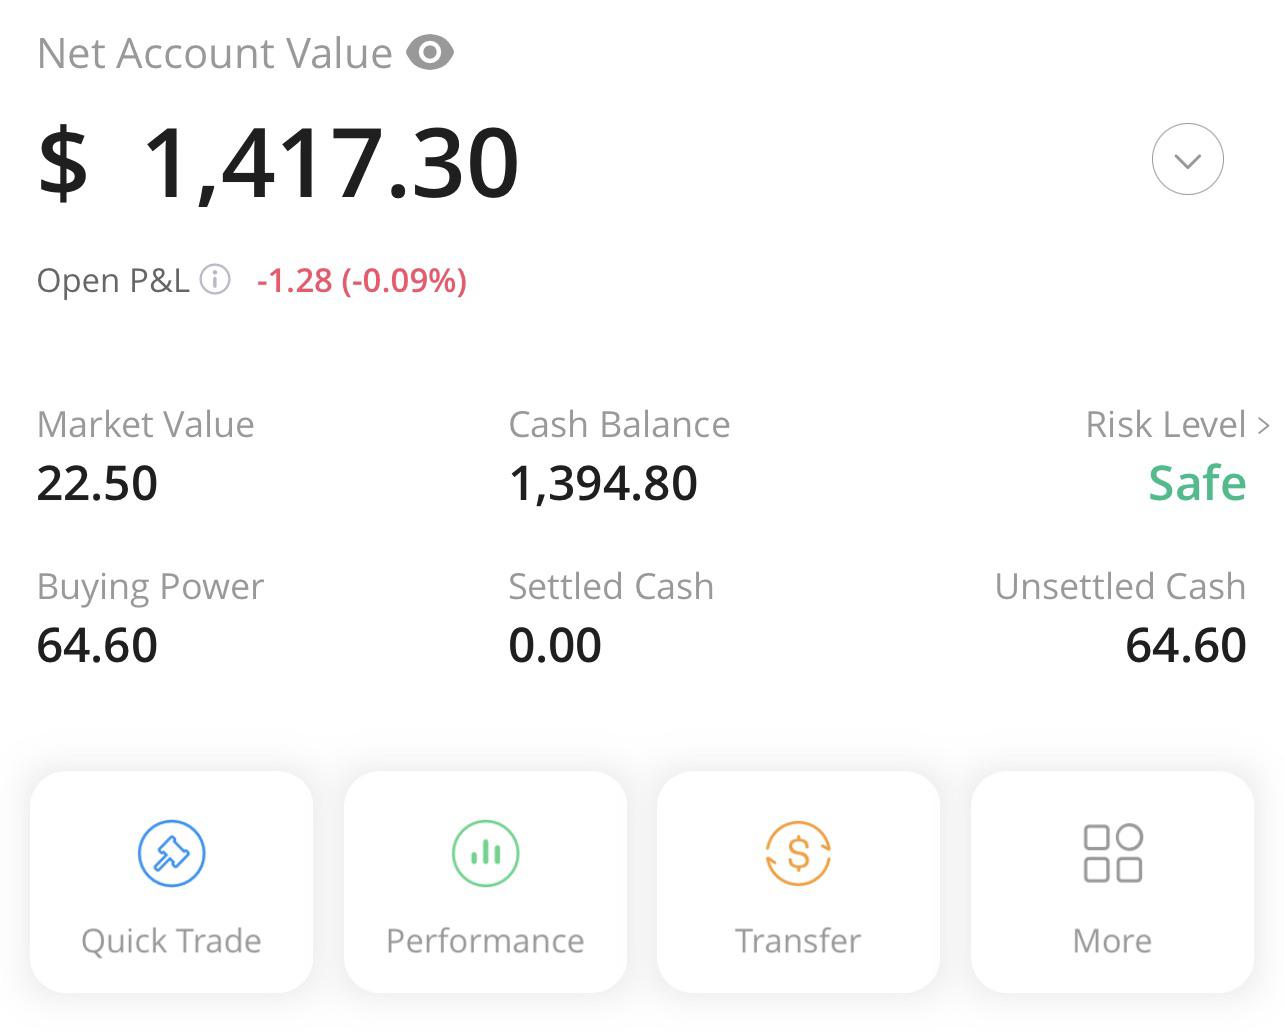View the Safe risk level link
The height and width of the screenshot is (1034, 1284).
[x=1197, y=483]
